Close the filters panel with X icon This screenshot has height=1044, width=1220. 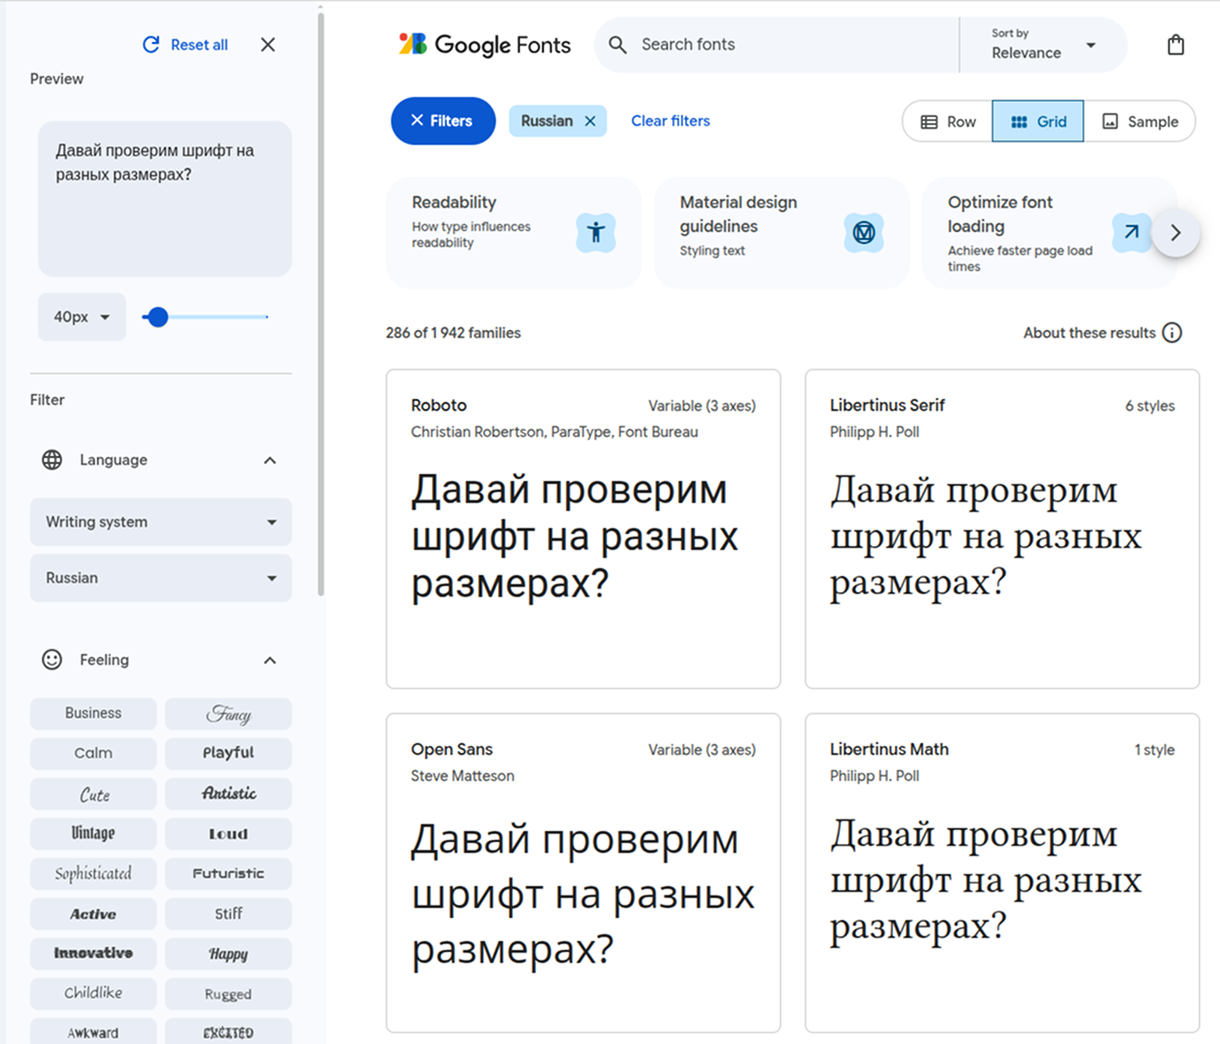tap(268, 44)
